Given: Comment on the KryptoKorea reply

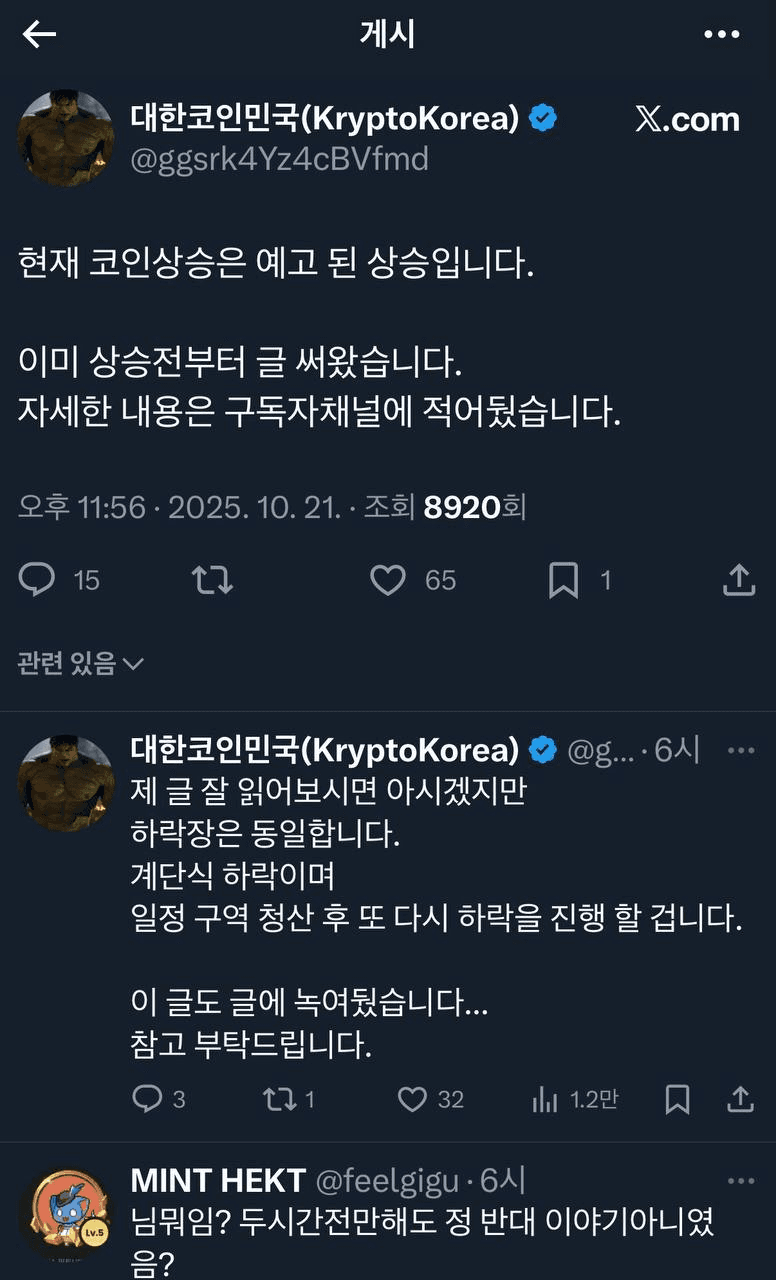Looking at the screenshot, I should [147, 1100].
